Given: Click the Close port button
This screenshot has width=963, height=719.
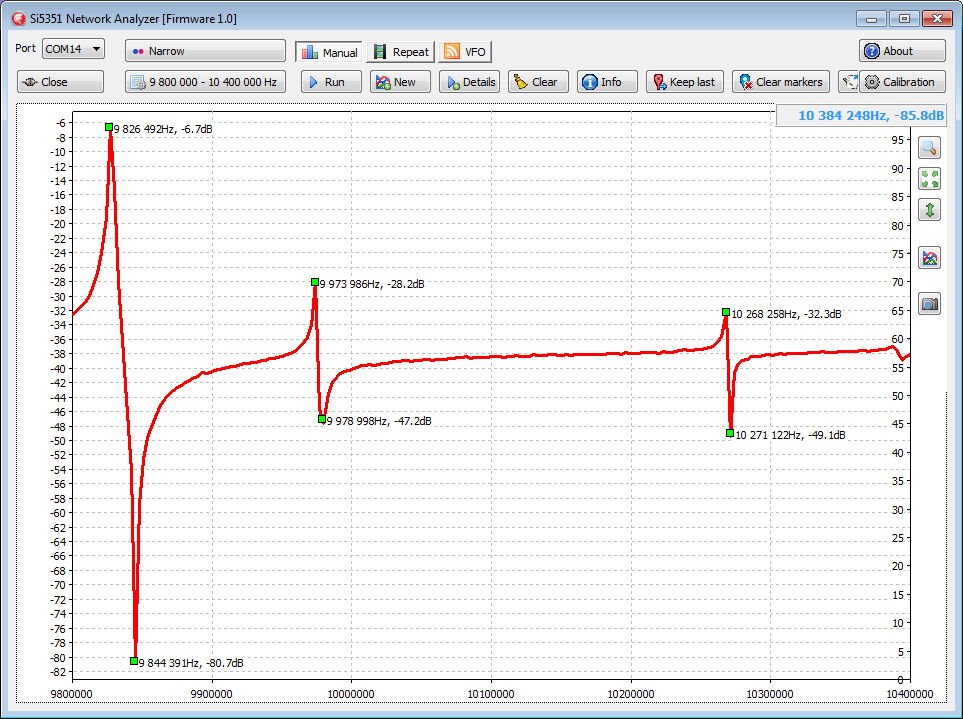Looking at the screenshot, I should 60,82.
